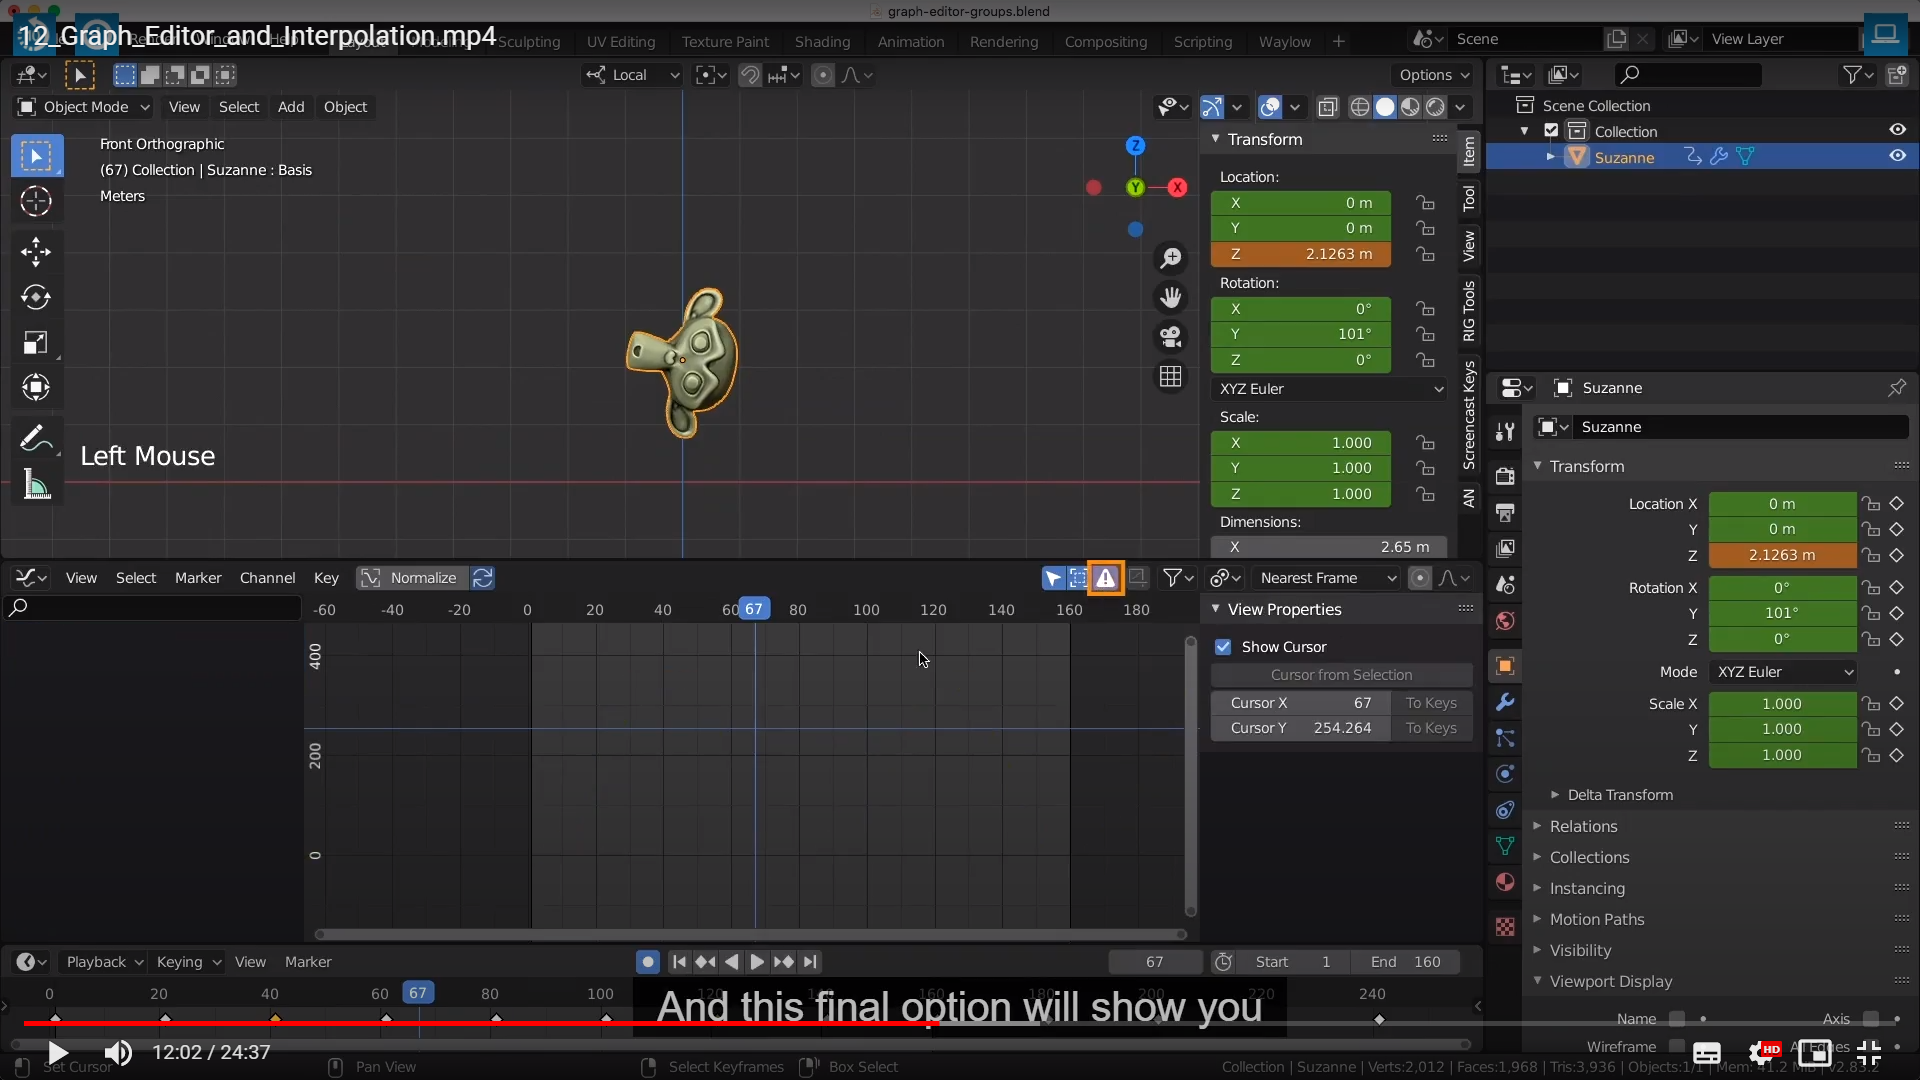This screenshot has height=1080, width=1920.
Task: Toggle the Normalize button in the graph editor
Action: 410,578
